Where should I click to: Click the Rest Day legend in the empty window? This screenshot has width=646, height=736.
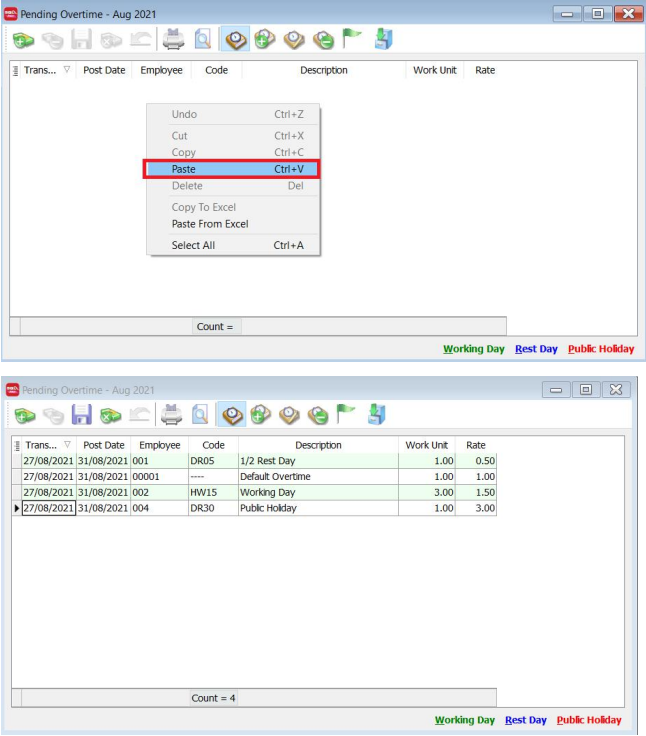tap(536, 349)
